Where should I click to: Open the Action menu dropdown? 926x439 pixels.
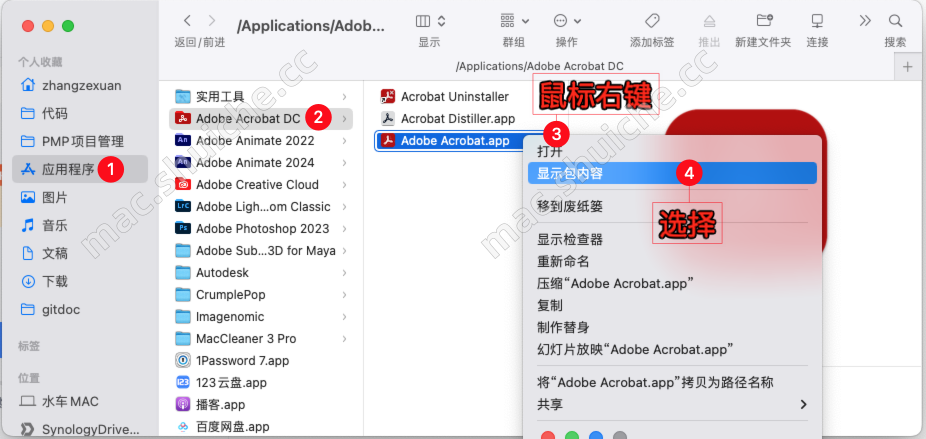(566, 21)
